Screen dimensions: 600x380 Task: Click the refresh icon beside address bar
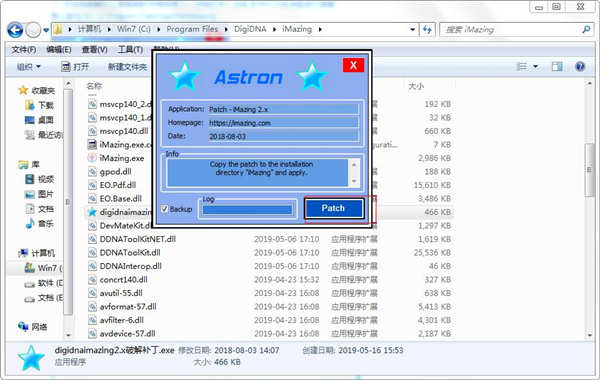point(427,29)
